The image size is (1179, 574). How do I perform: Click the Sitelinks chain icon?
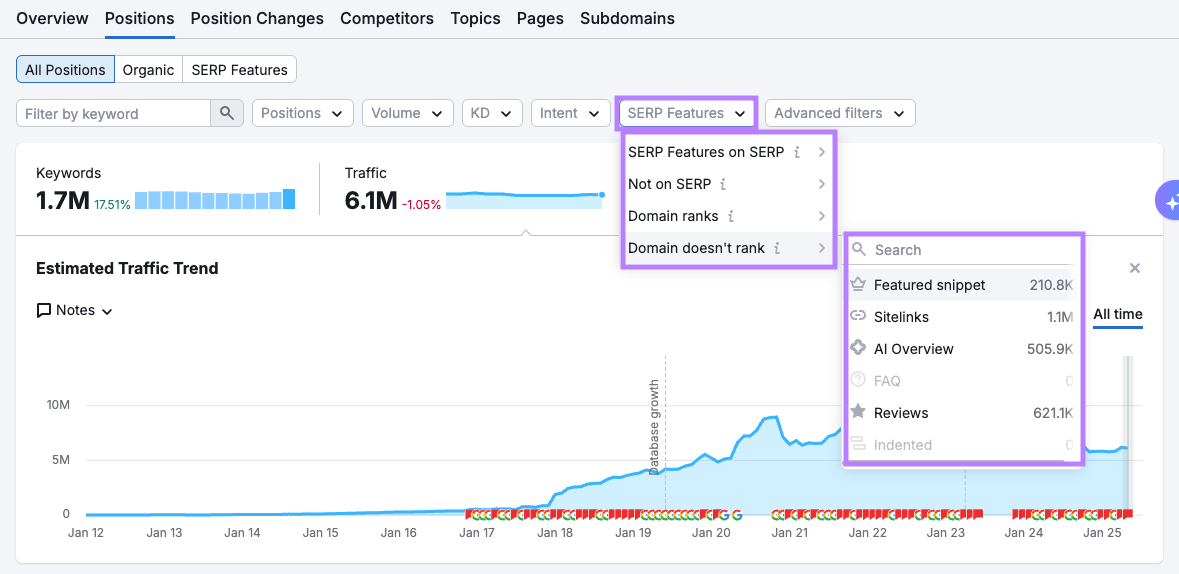pyautogui.click(x=858, y=317)
